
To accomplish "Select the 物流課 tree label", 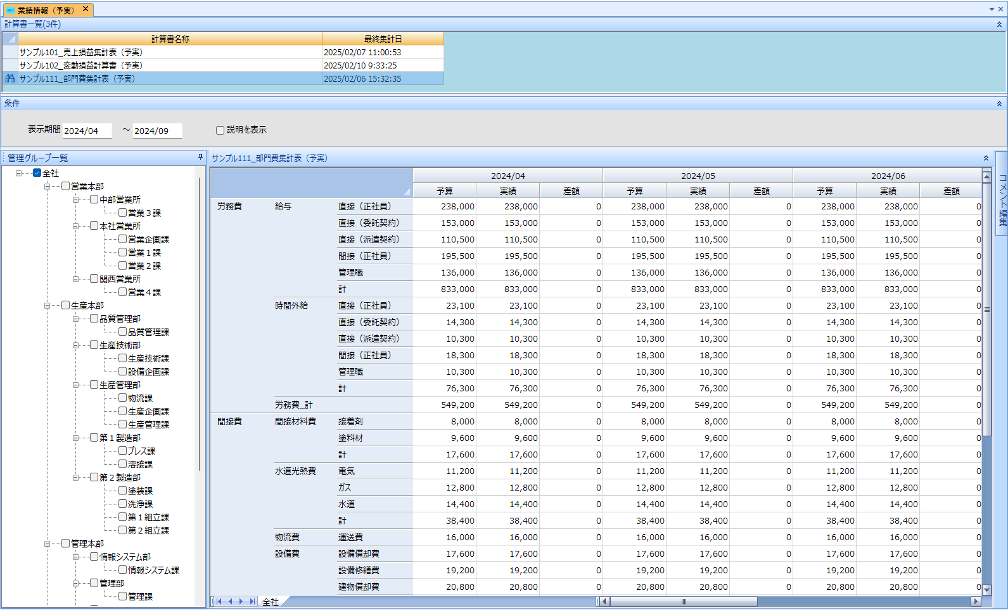I will 140,399.
